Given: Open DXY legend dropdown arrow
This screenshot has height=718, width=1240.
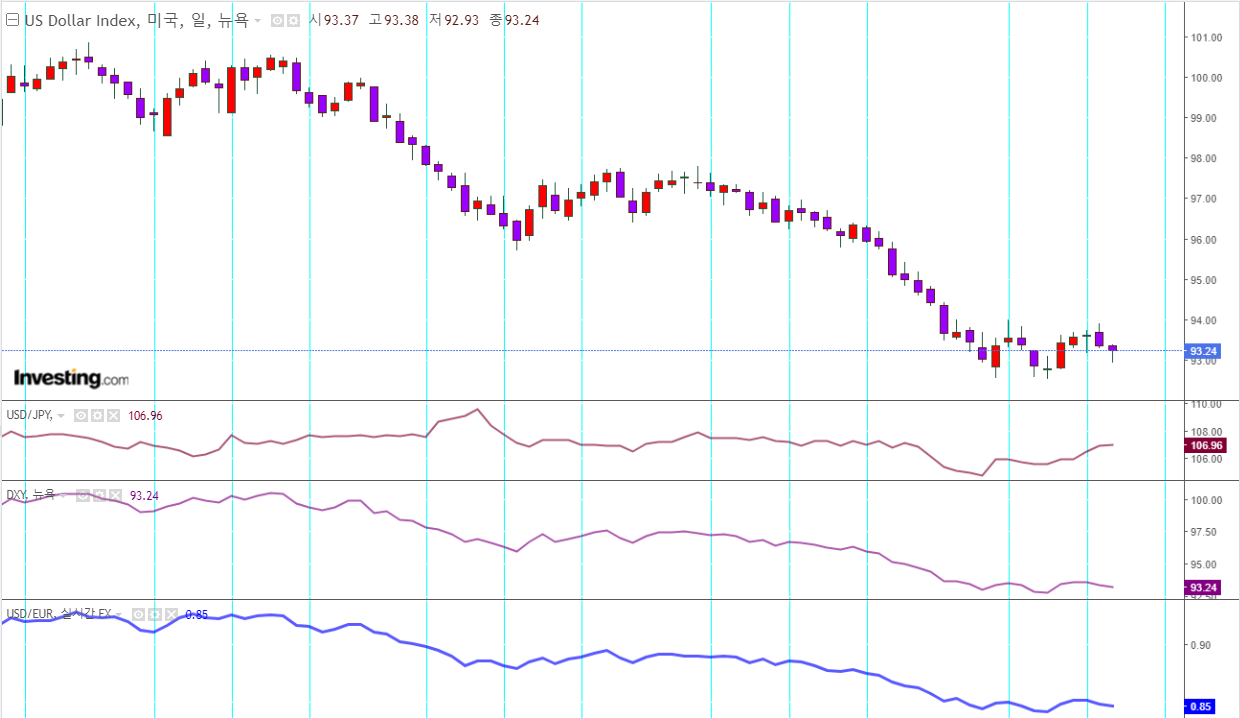Looking at the screenshot, I should (x=63, y=496).
